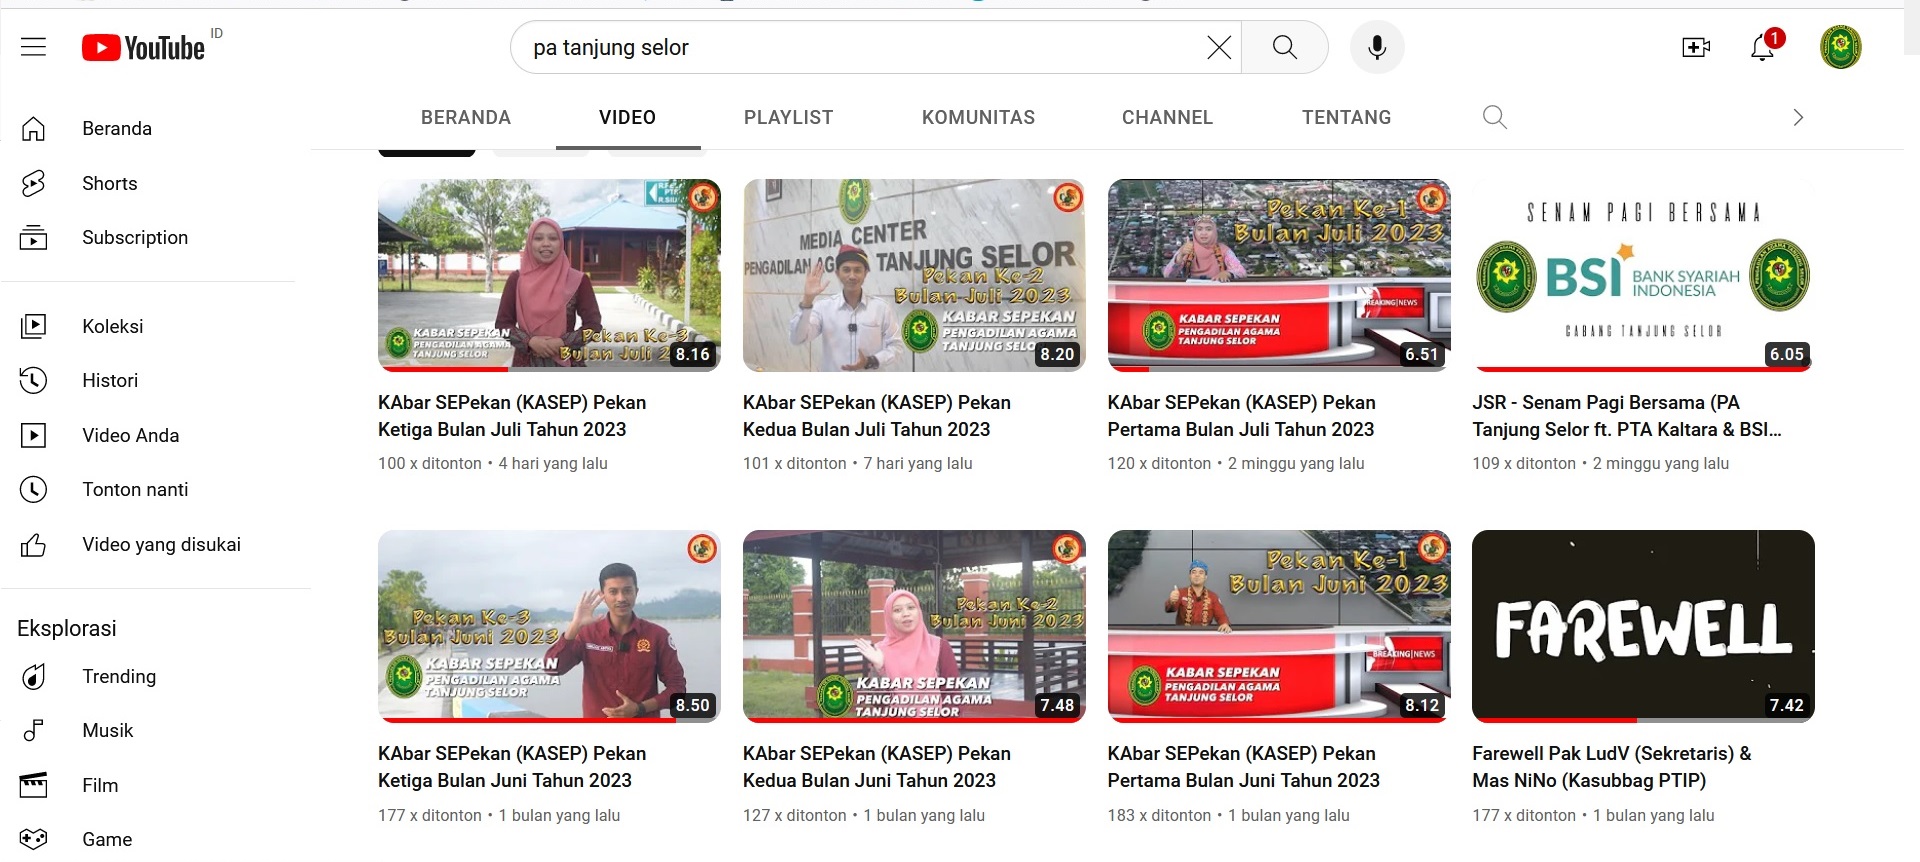The height and width of the screenshot is (862, 1920).
Task: Open thumbnail Pekan Kedua Juni 2023
Action: click(914, 626)
